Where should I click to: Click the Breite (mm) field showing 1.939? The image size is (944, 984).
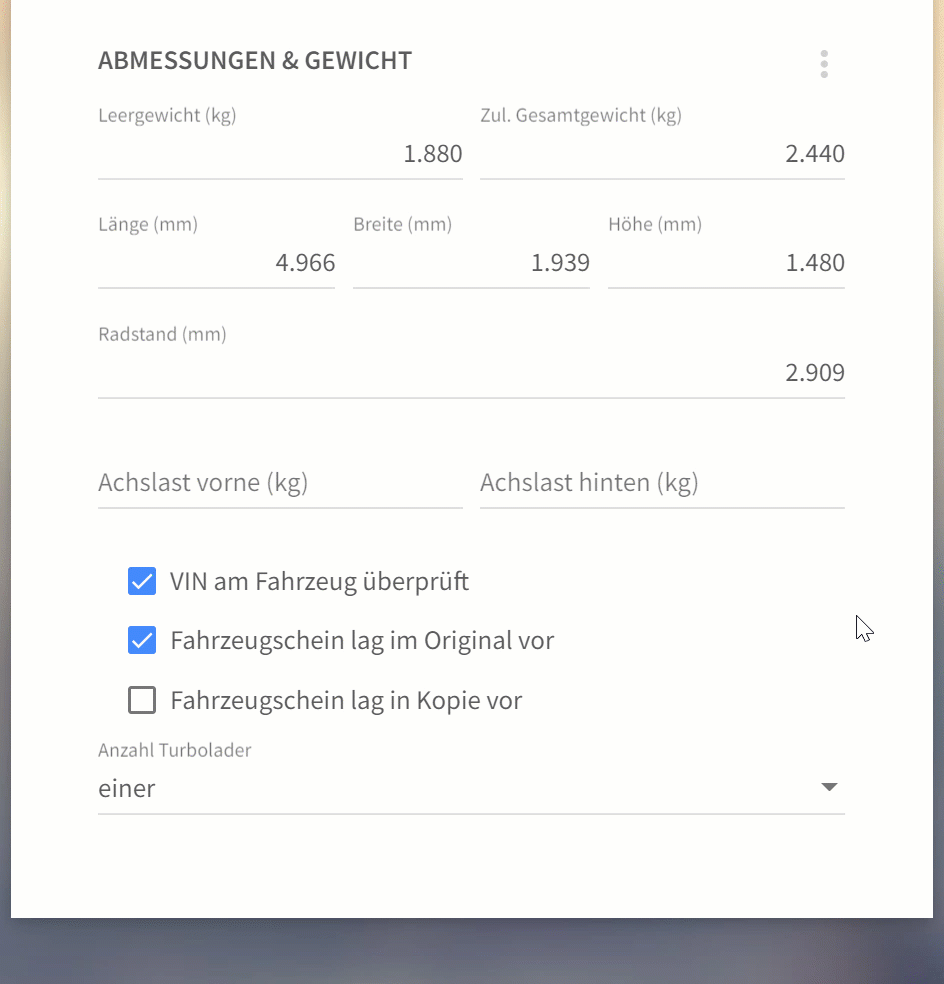(471, 263)
